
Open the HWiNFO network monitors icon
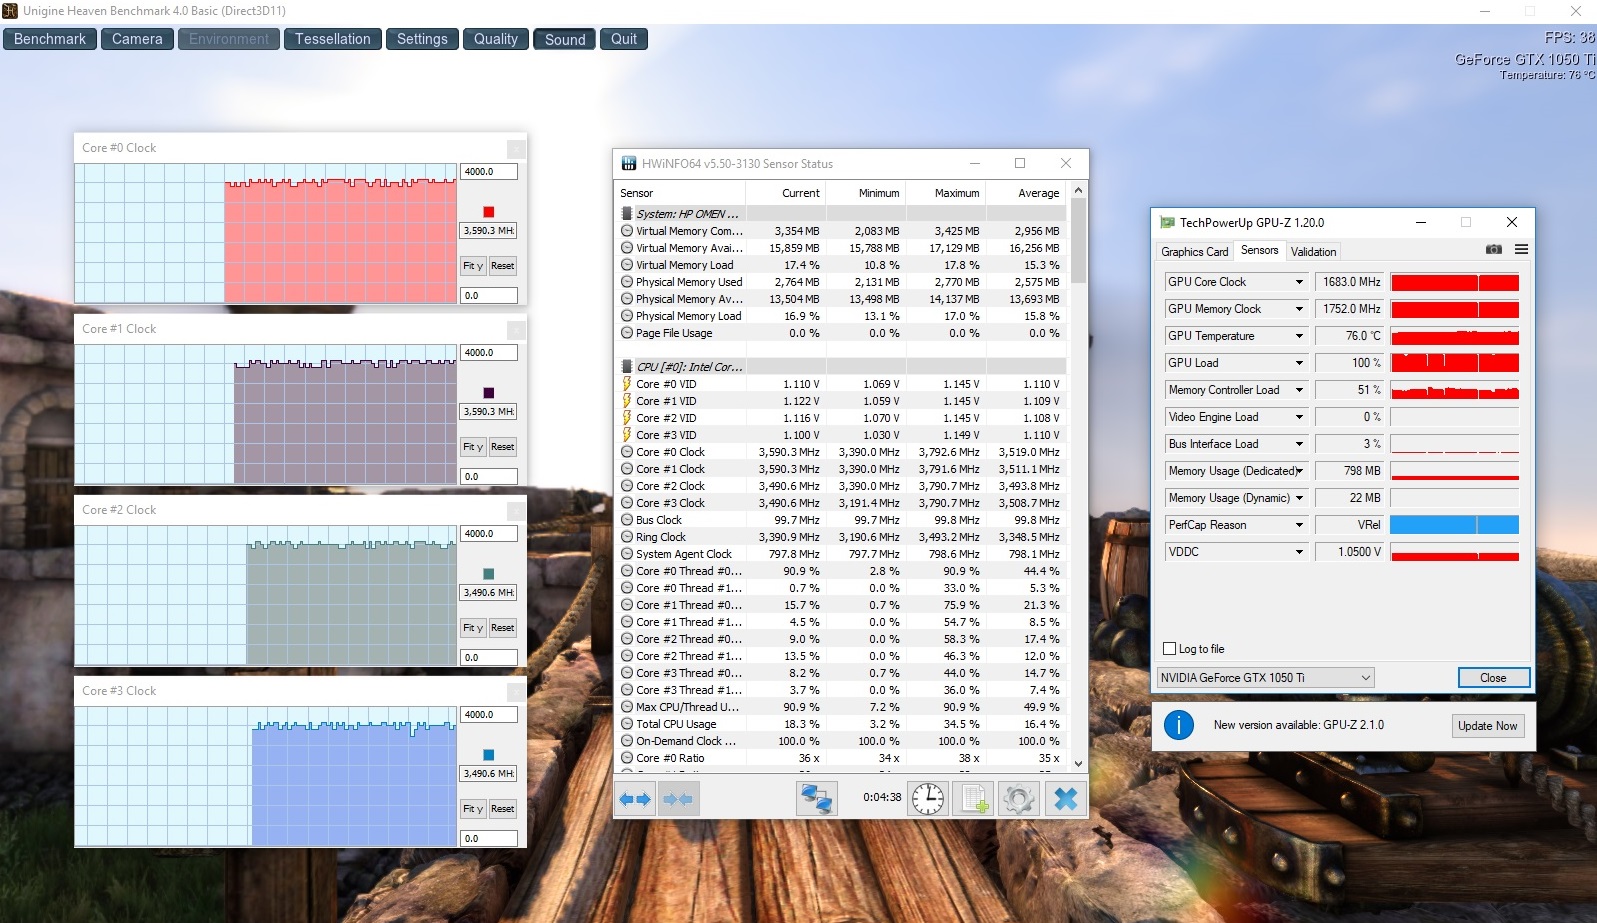[x=817, y=799]
